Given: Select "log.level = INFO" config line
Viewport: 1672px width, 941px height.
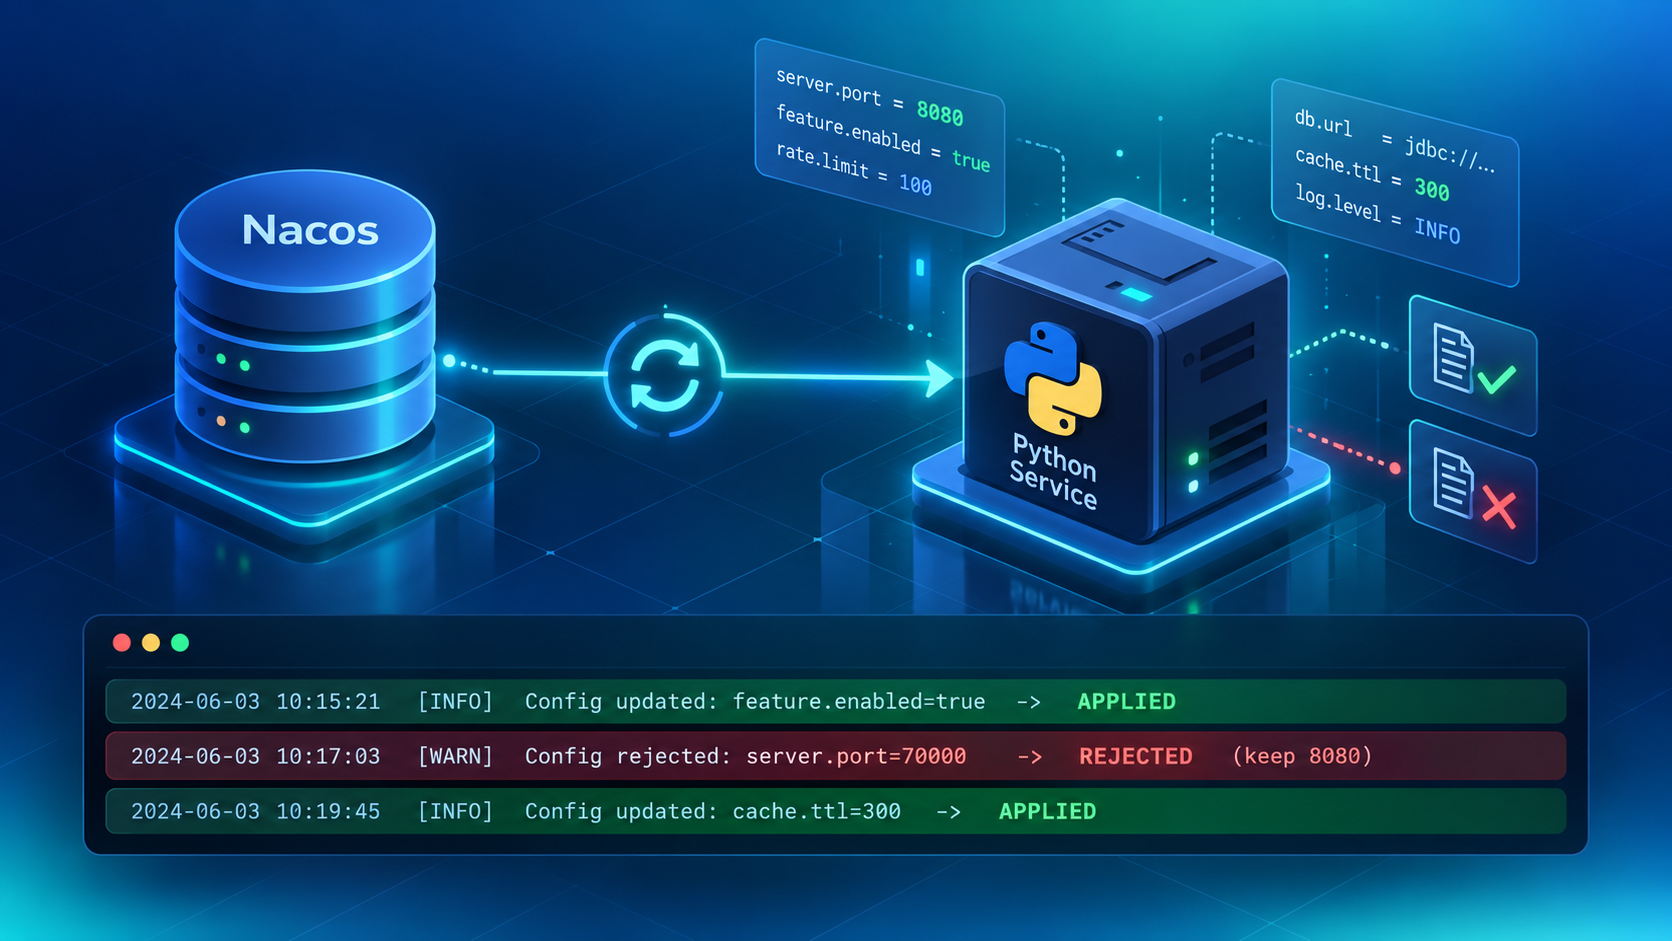Looking at the screenshot, I should 1377,214.
